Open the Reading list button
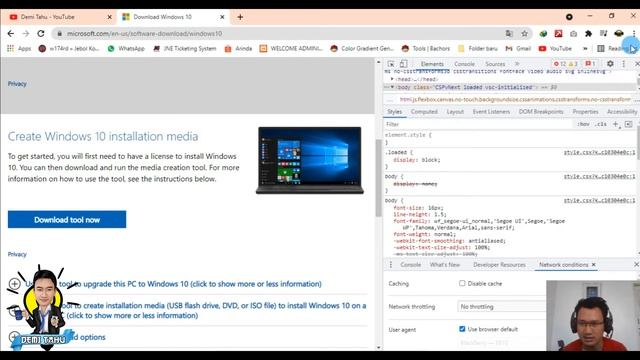Viewport: 640px width, 360px height. click(616, 48)
